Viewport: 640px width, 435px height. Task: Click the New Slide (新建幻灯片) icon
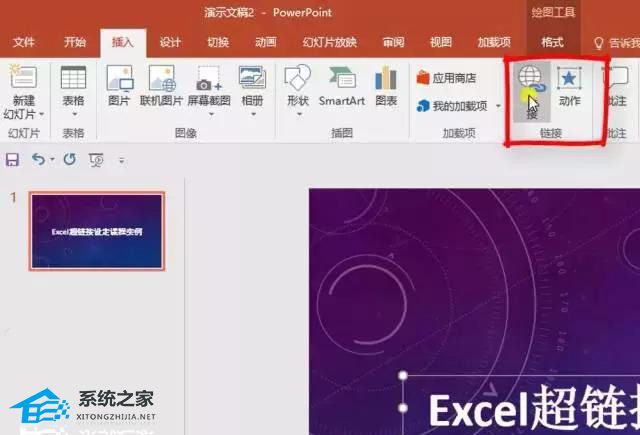click(x=23, y=77)
